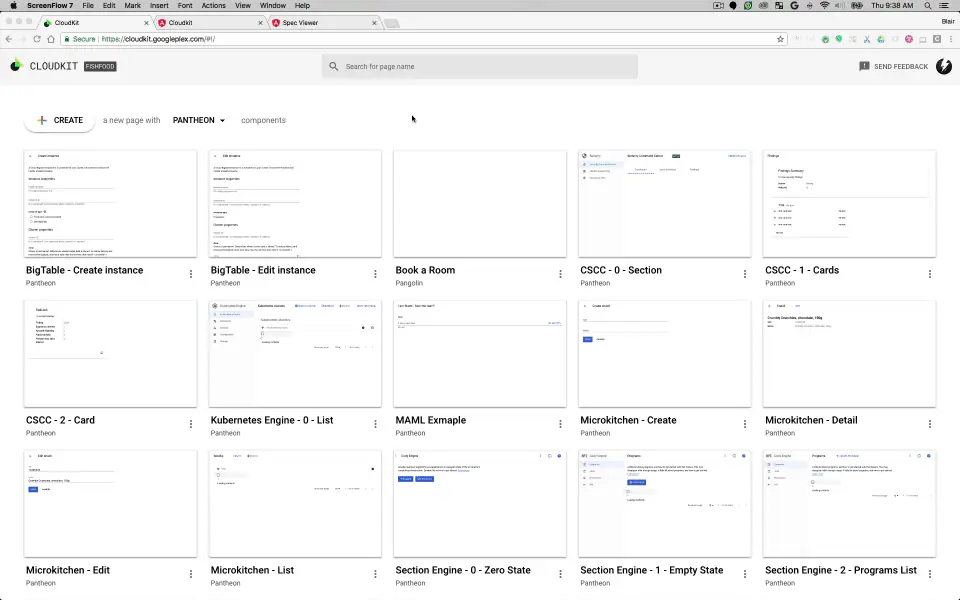Open the kebab menu for Microkitchen - Detail
This screenshot has height=600, width=960.
click(x=930, y=424)
